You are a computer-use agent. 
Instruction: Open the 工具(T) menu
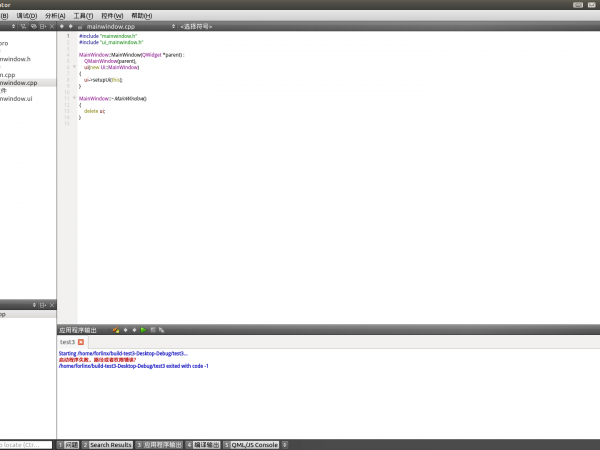click(x=84, y=16)
